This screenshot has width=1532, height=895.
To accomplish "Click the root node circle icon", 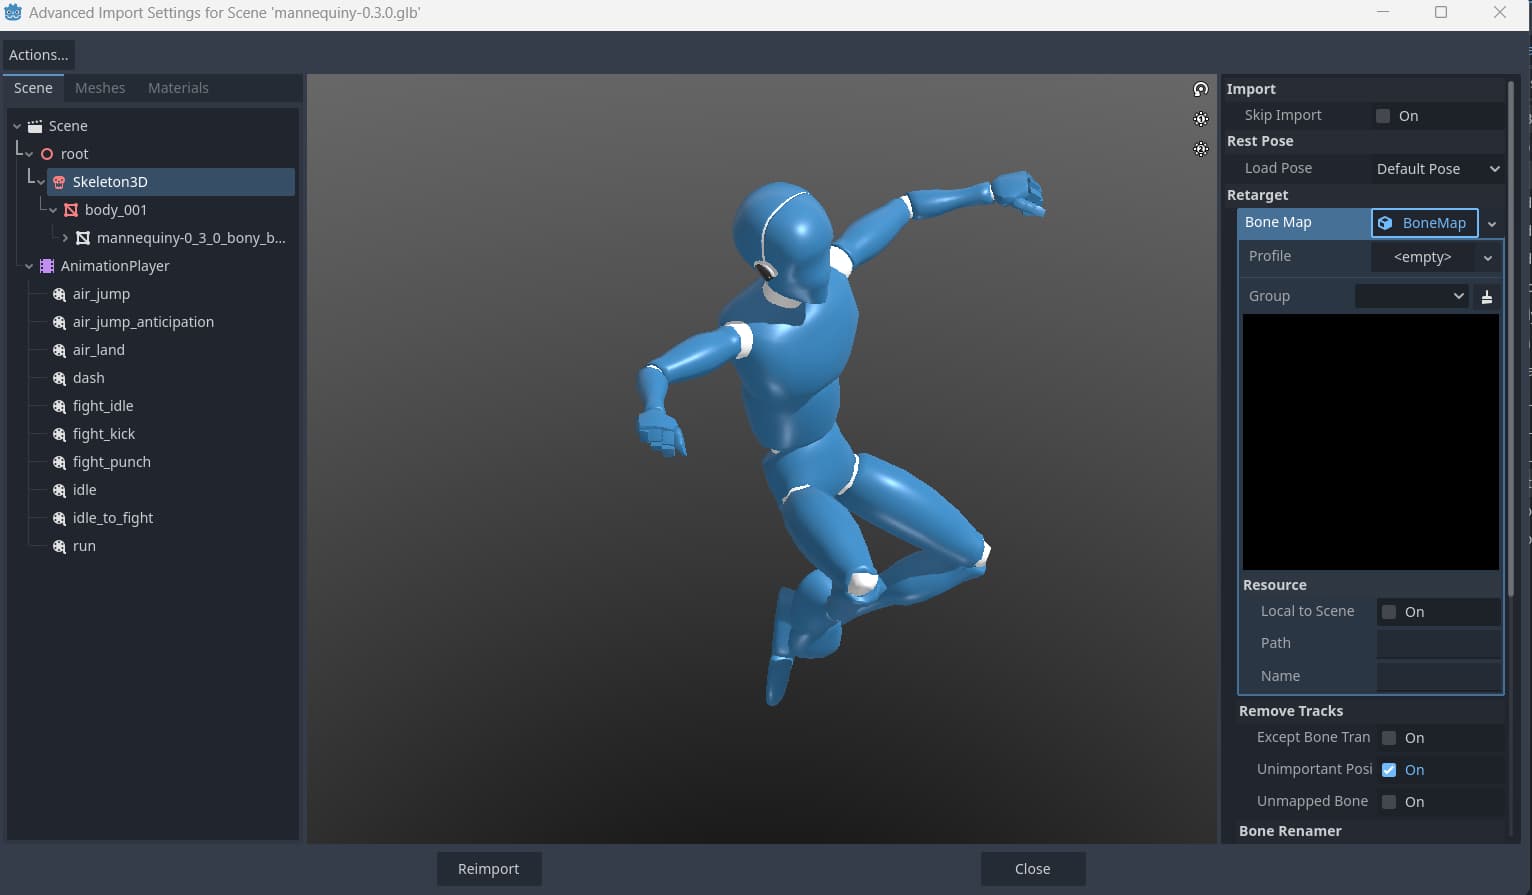I will (x=46, y=154).
